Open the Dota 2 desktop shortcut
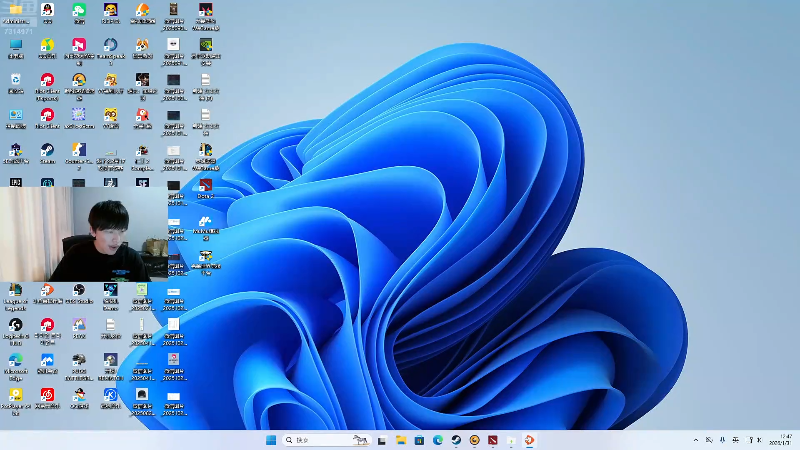The image size is (800, 450). tap(205, 184)
